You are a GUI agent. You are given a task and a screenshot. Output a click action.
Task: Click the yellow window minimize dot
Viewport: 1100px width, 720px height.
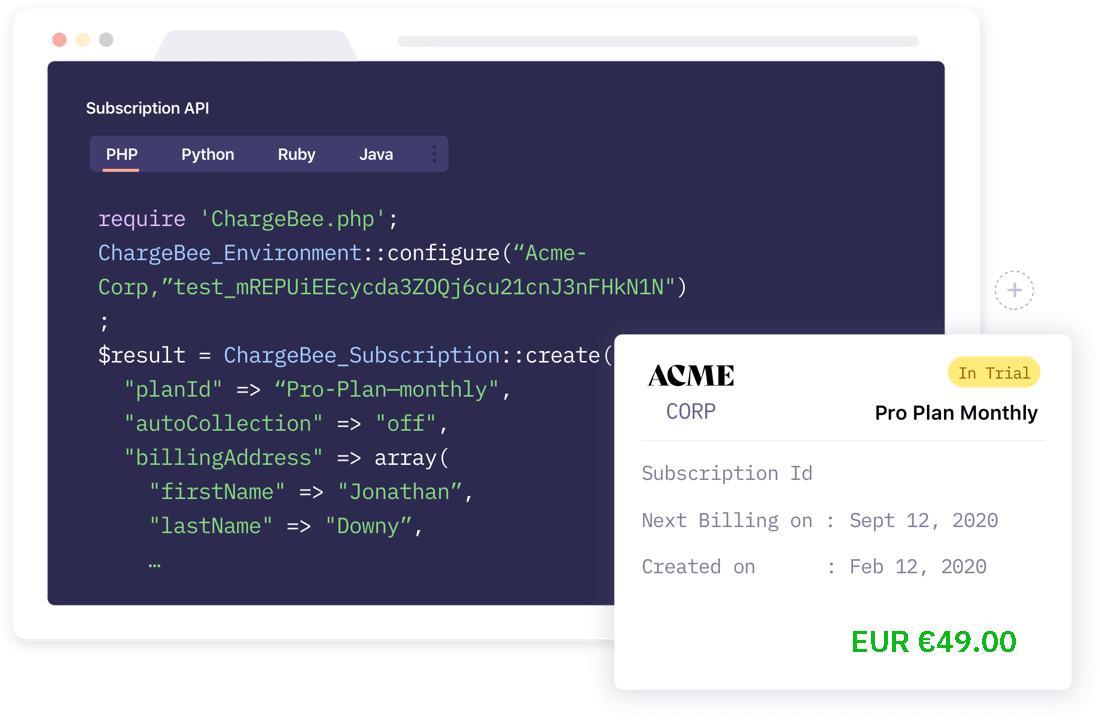point(83,40)
